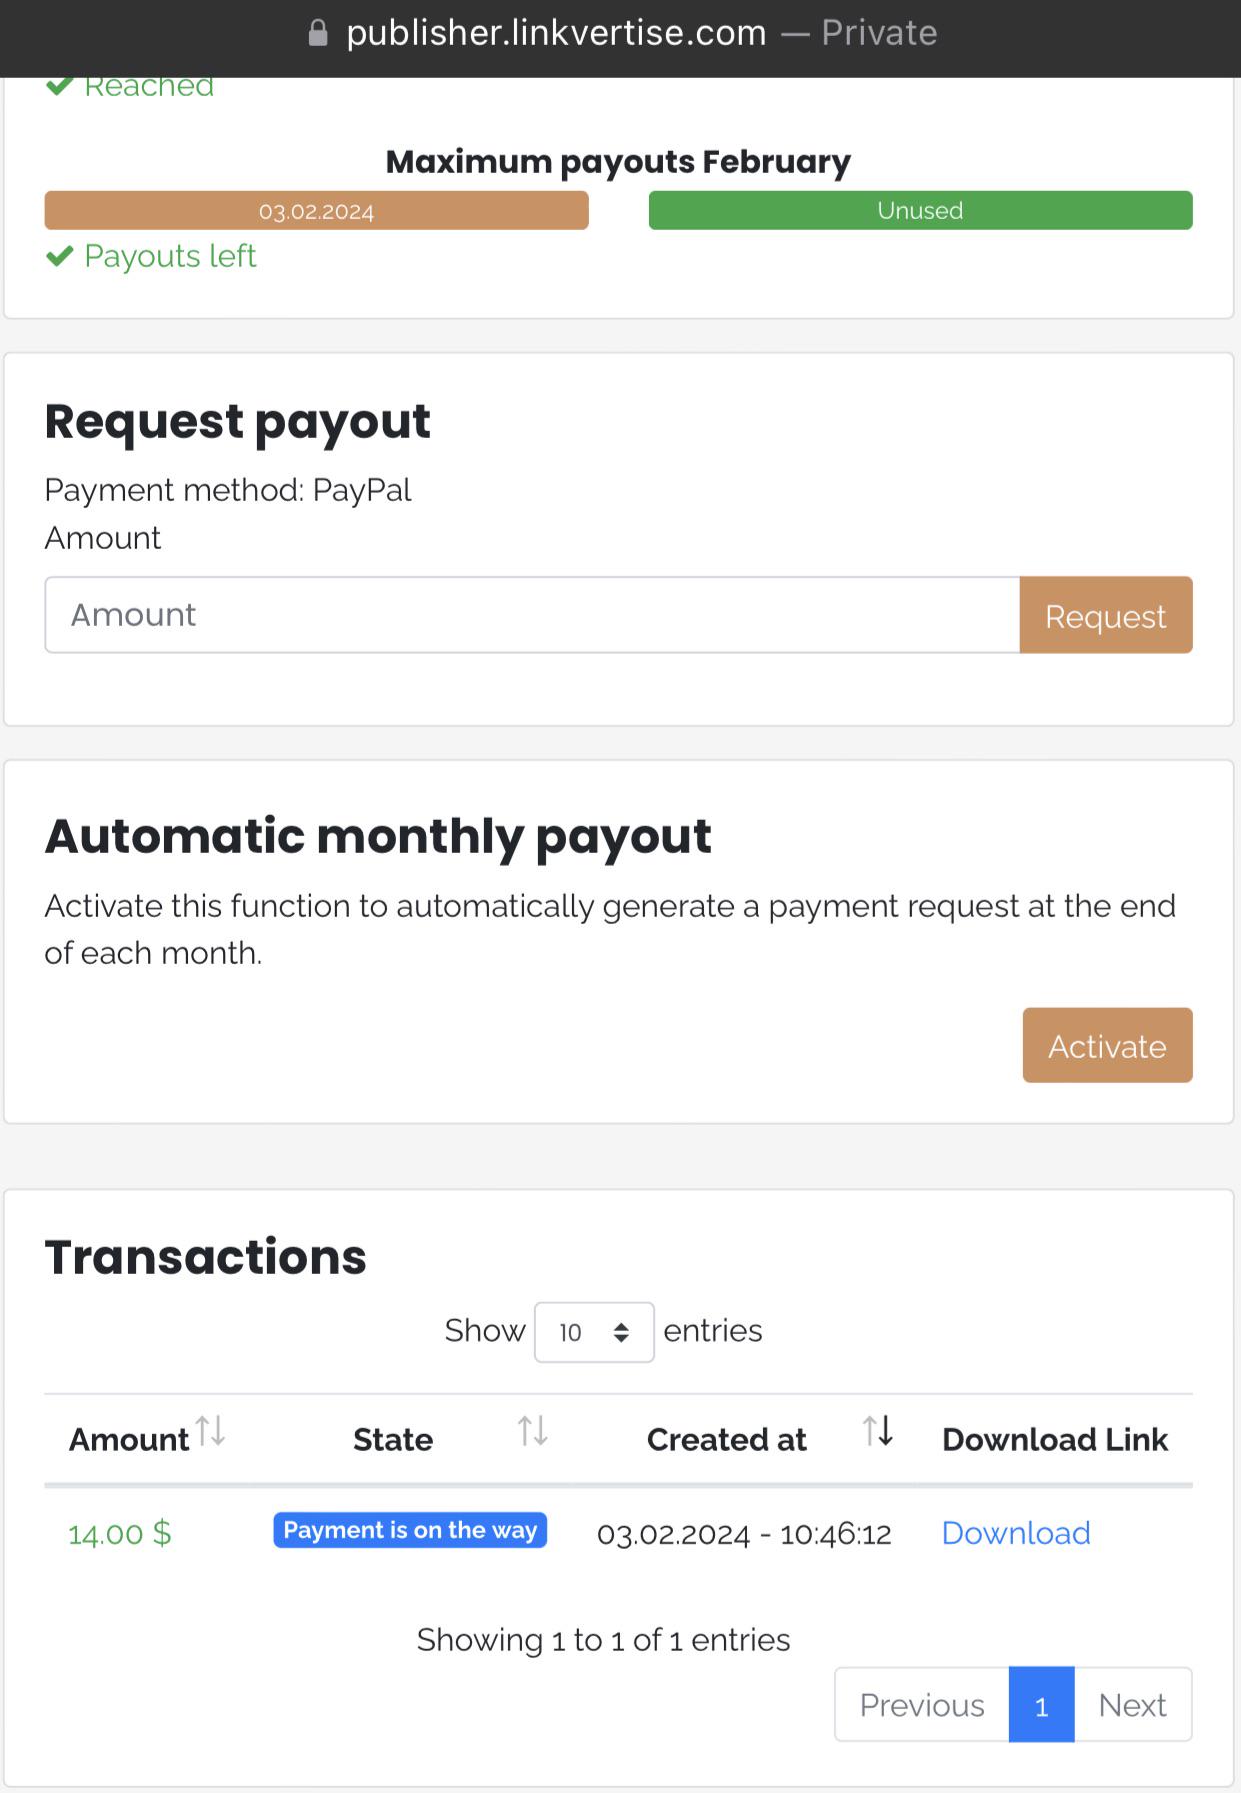The width and height of the screenshot is (1241, 1793).
Task: Click the green Unused payout bar
Action: pos(920,211)
